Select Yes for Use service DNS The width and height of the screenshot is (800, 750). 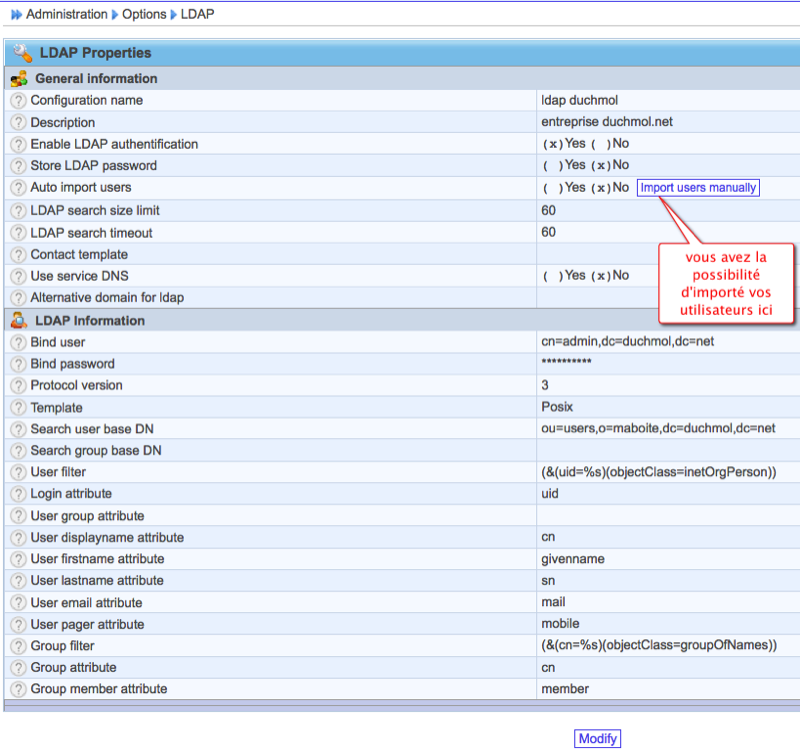tap(552, 276)
